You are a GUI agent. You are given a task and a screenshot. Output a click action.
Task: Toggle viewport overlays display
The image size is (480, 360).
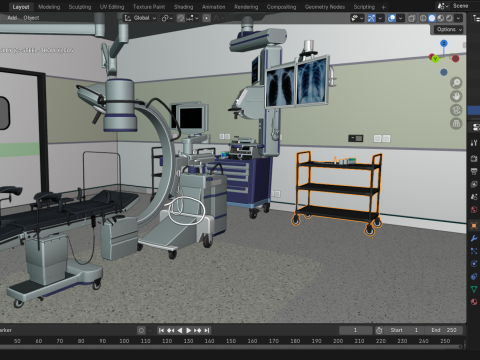[x=392, y=18]
